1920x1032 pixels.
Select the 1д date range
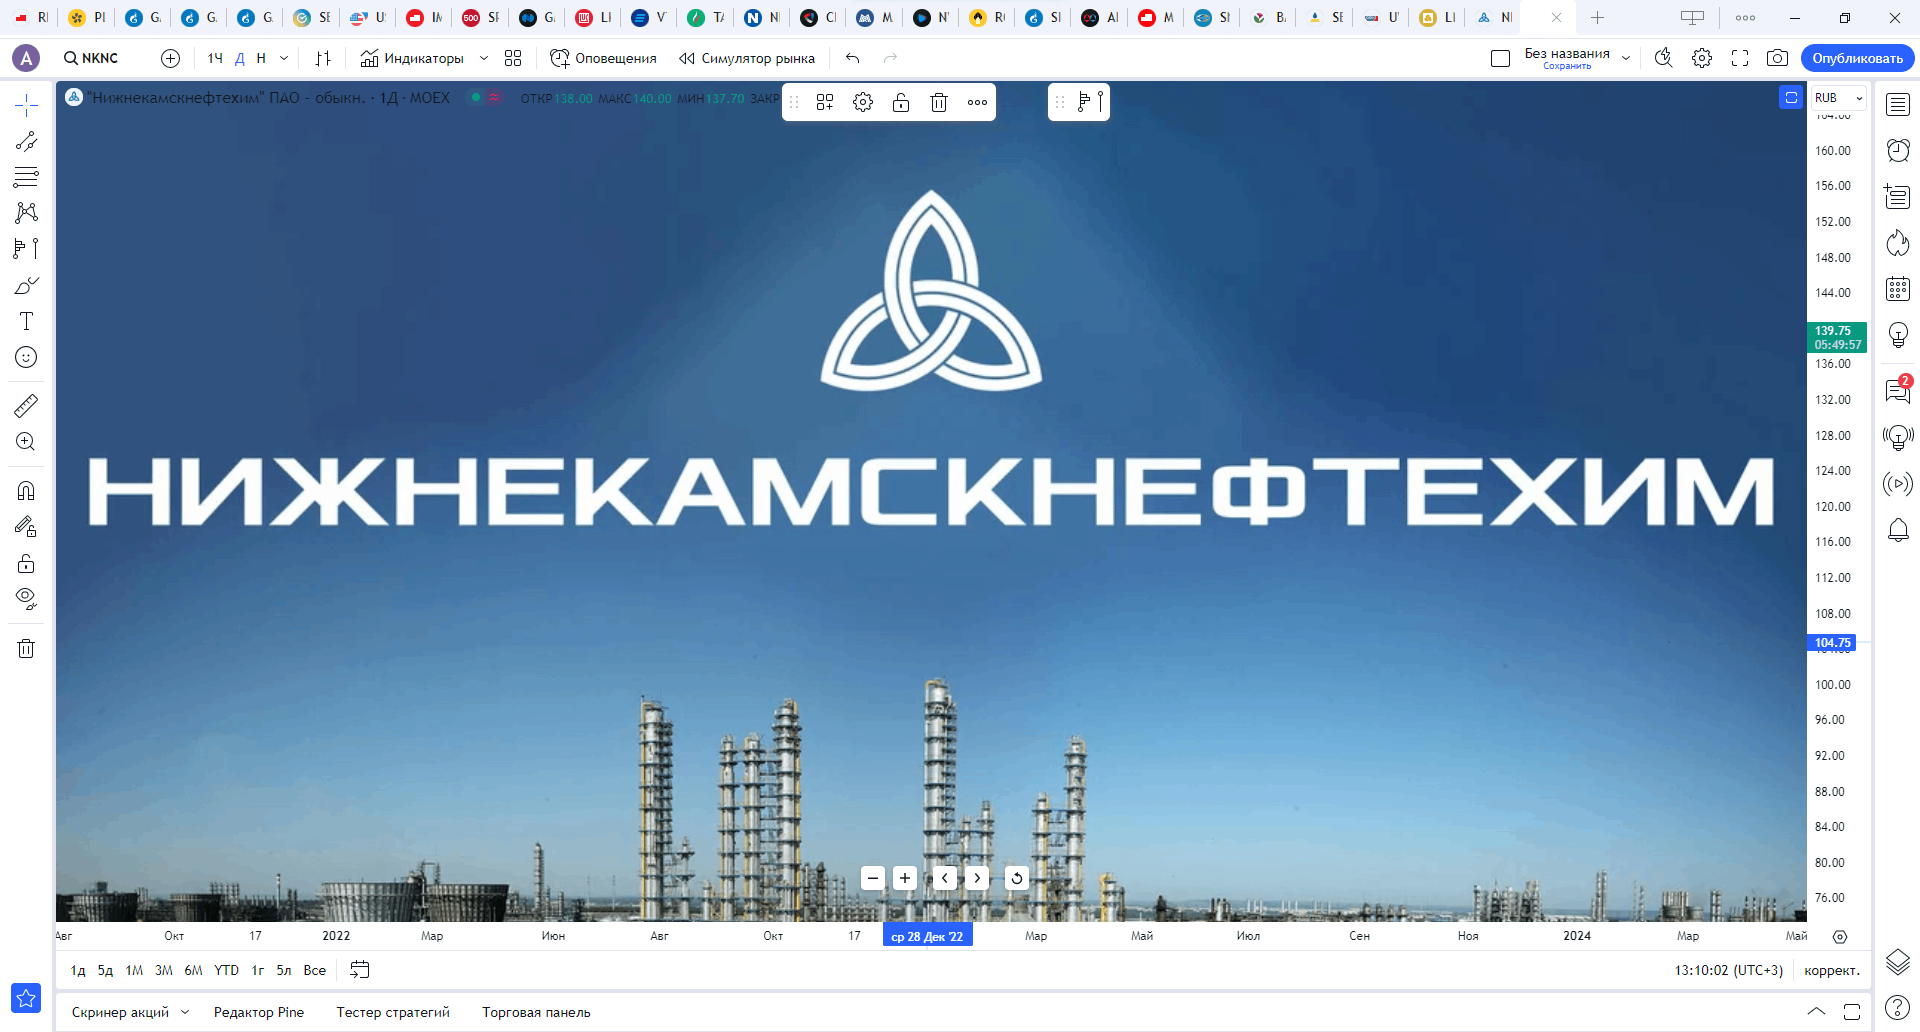(78, 970)
